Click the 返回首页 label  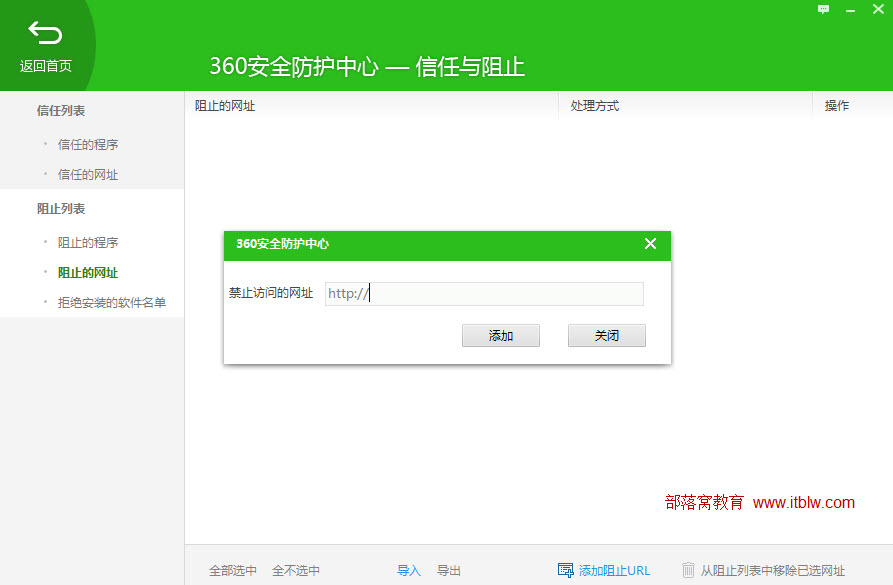coord(46,66)
